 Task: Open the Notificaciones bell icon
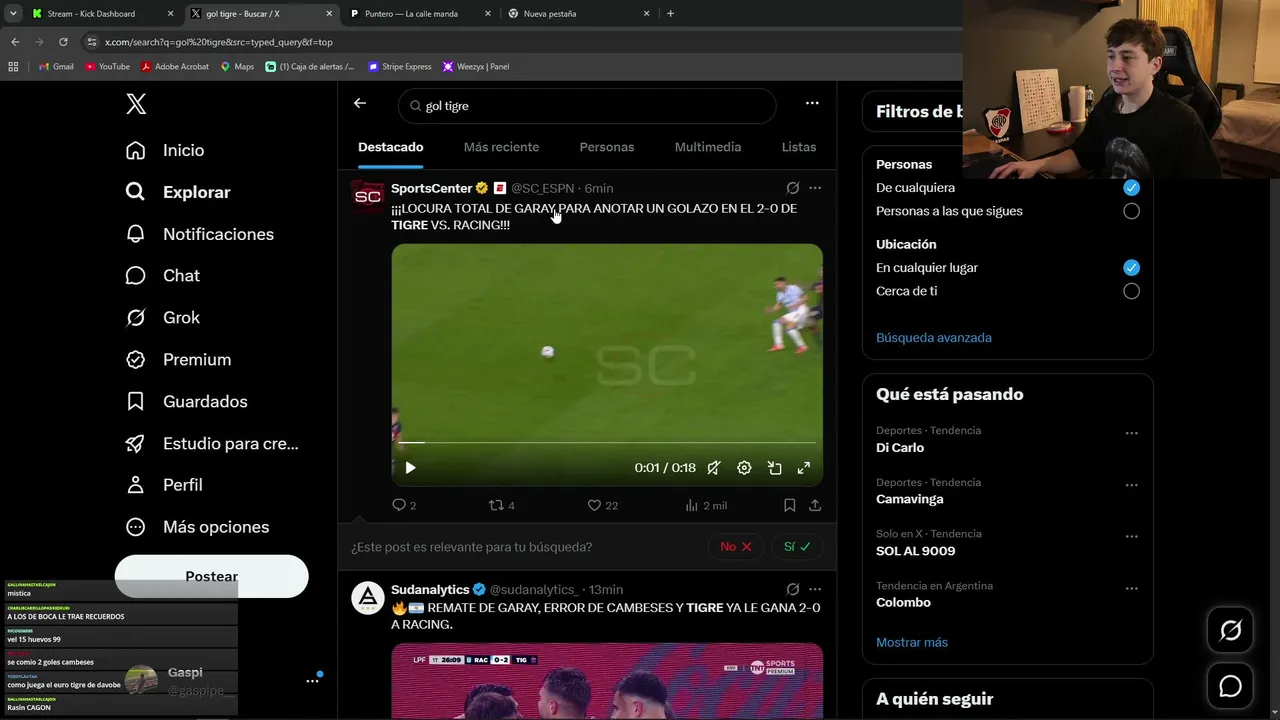click(x=136, y=234)
